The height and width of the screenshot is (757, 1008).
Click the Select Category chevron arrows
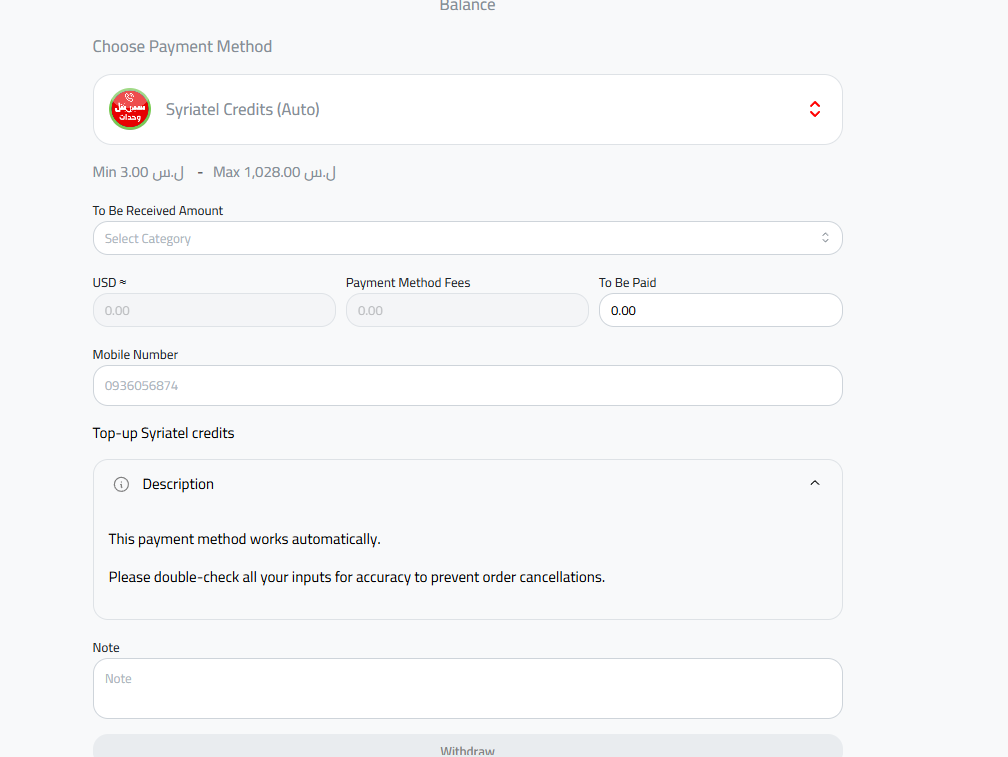pos(825,238)
